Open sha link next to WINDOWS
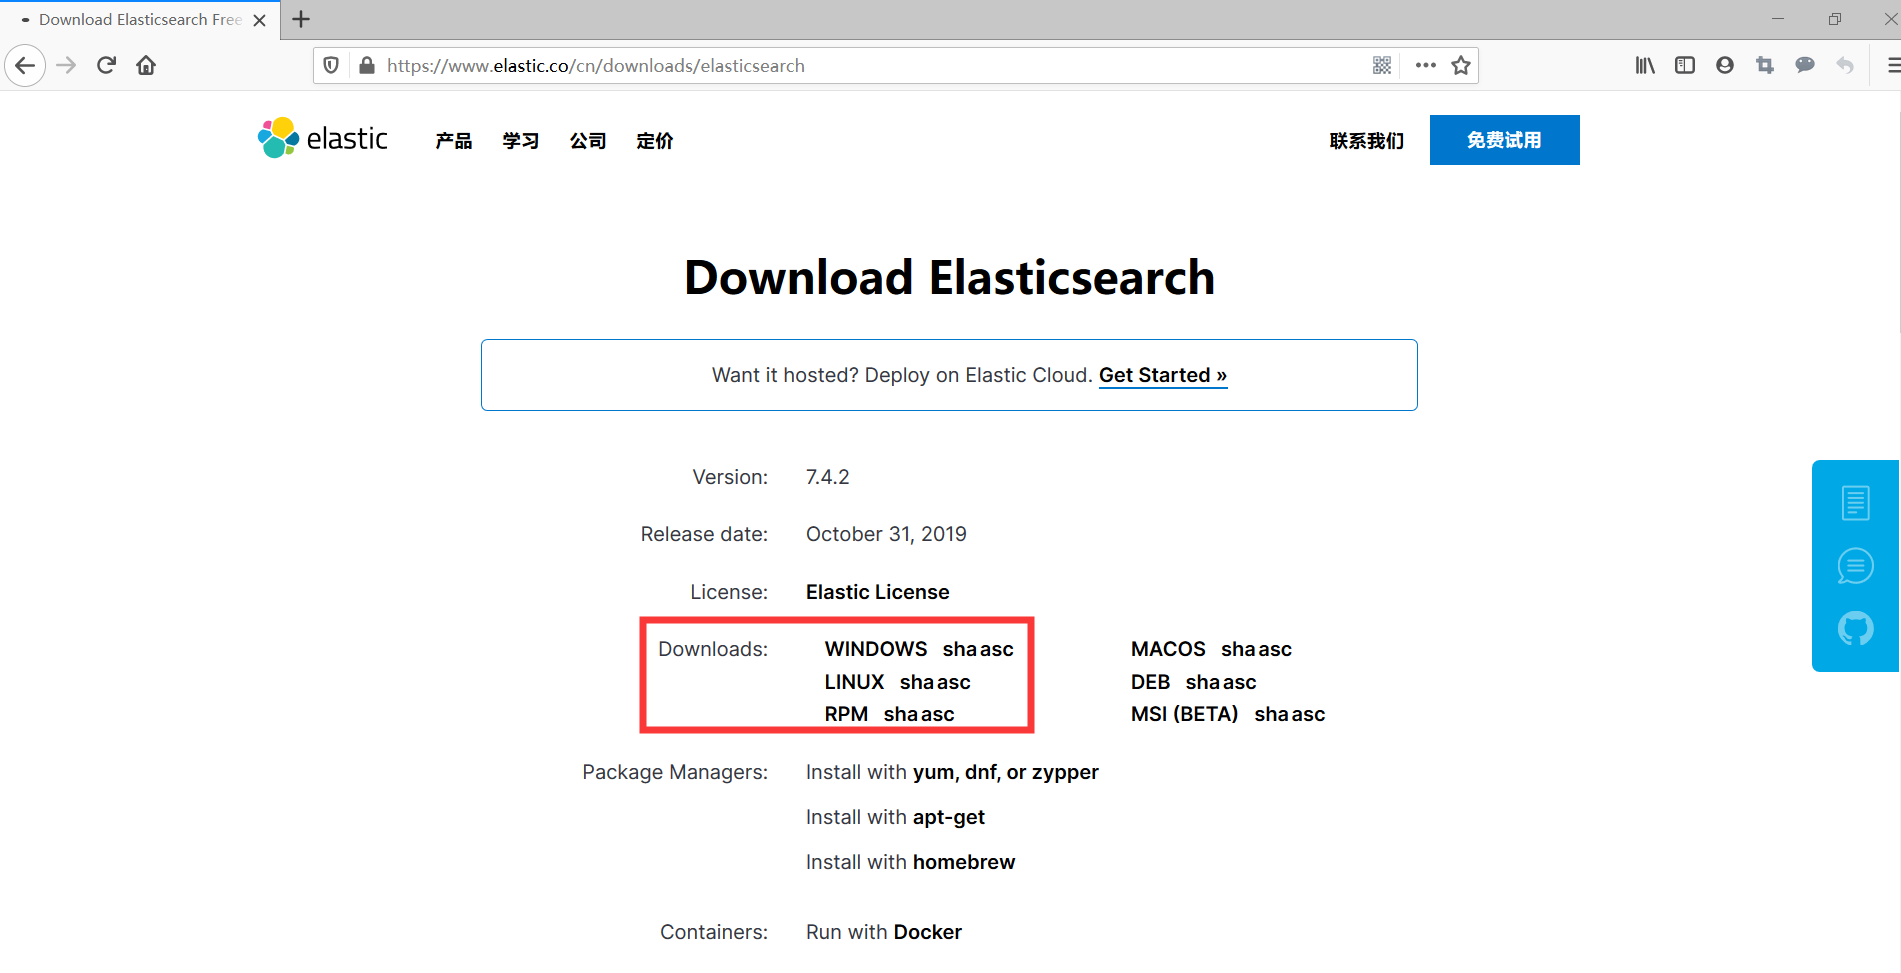Image resolution: width=1901 pixels, height=973 pixels. [960, 649]
